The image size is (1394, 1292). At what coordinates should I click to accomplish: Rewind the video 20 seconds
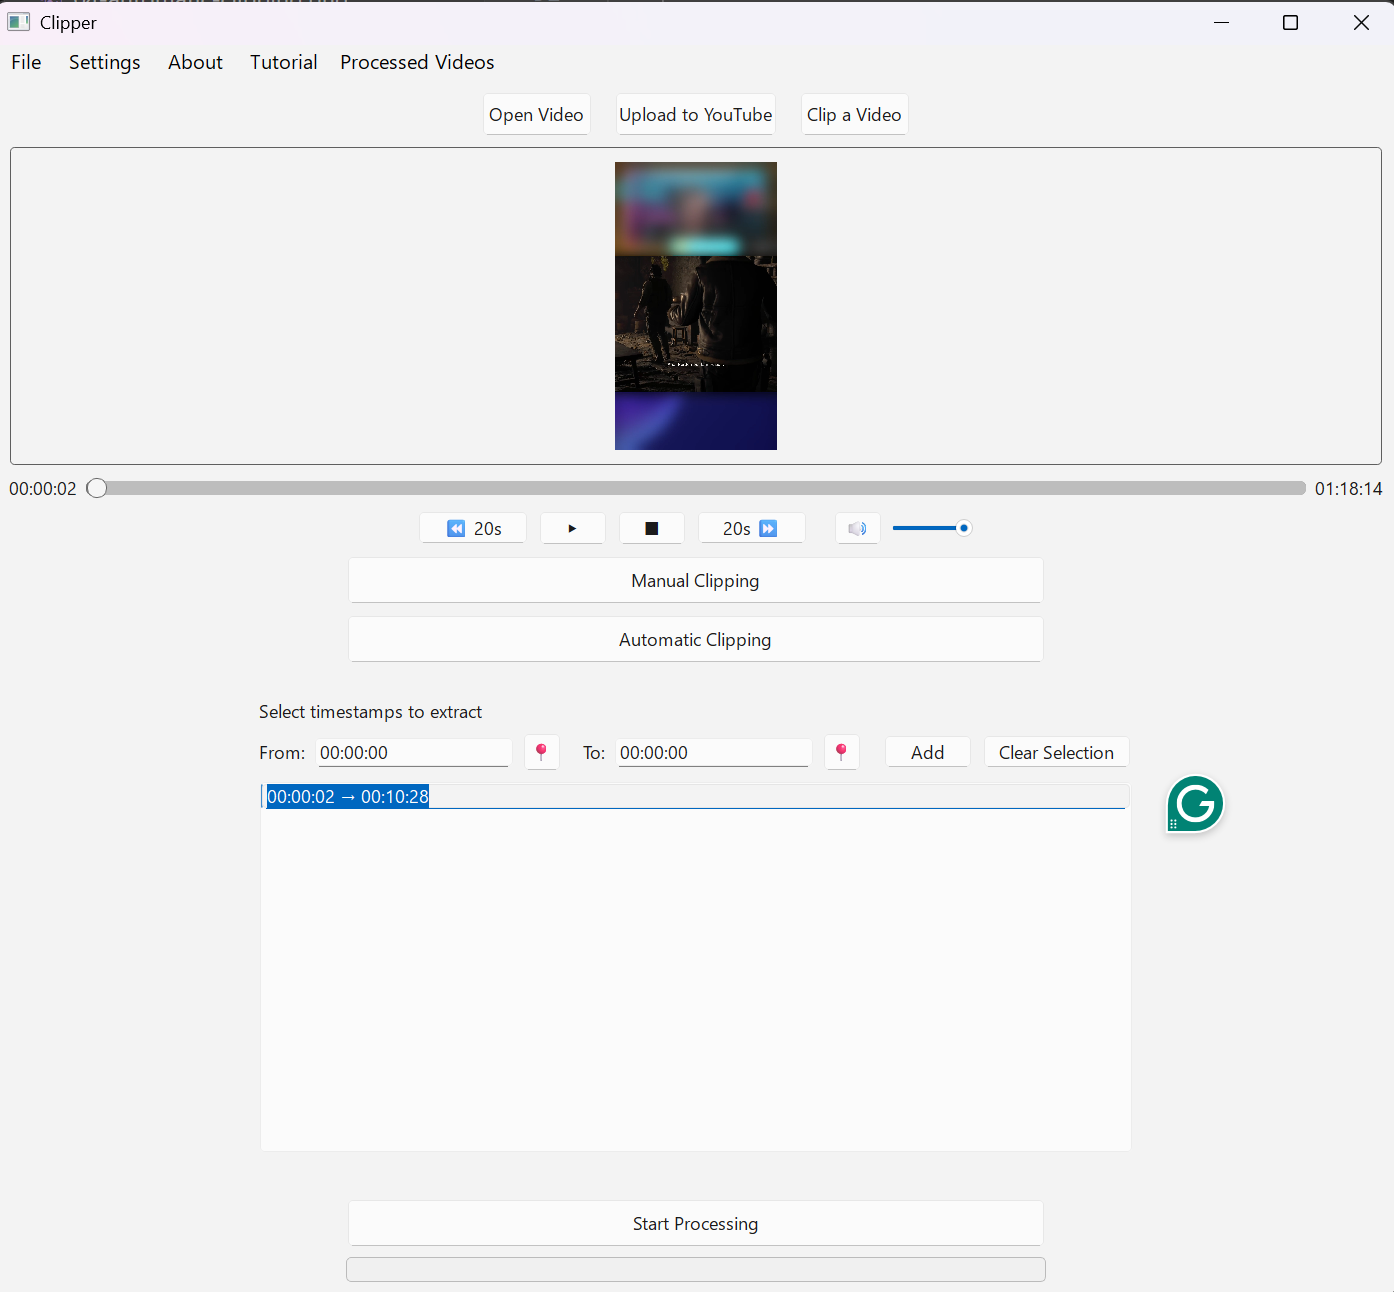[x=473, y=529]
